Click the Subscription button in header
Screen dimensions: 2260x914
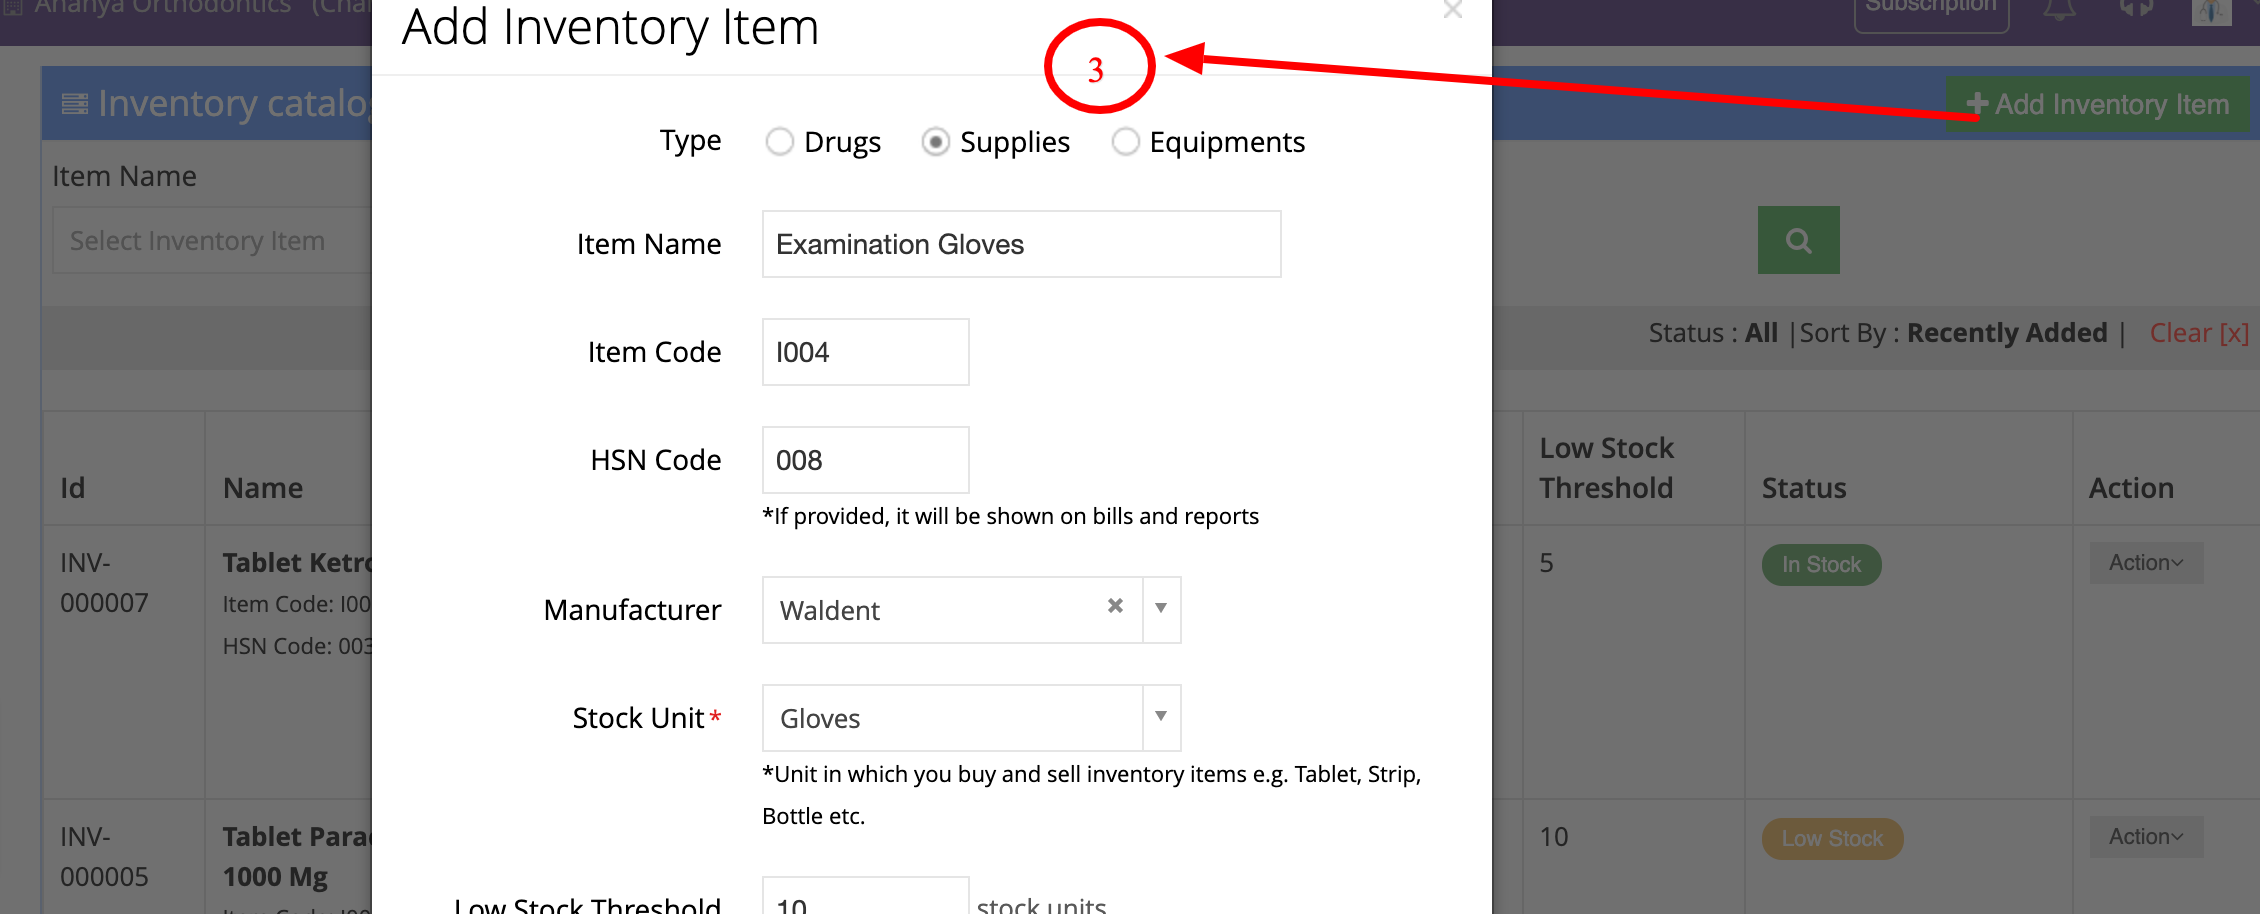coord(1931,12)
